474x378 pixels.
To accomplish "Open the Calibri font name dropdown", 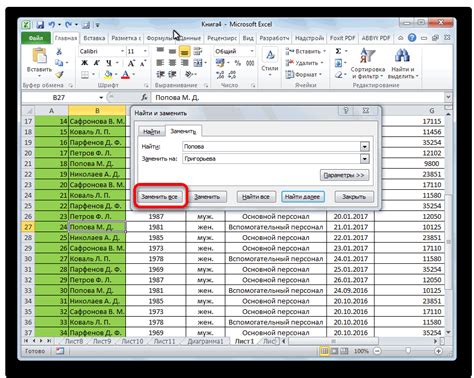I will tap(122, 51).
